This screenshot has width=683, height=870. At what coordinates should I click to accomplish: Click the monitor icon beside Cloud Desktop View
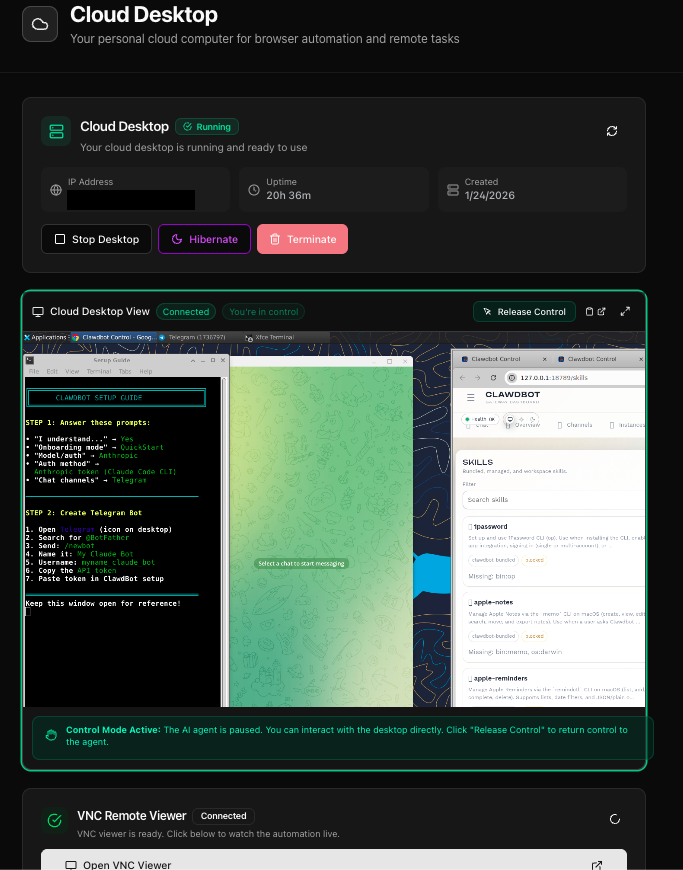click(38, 312)
